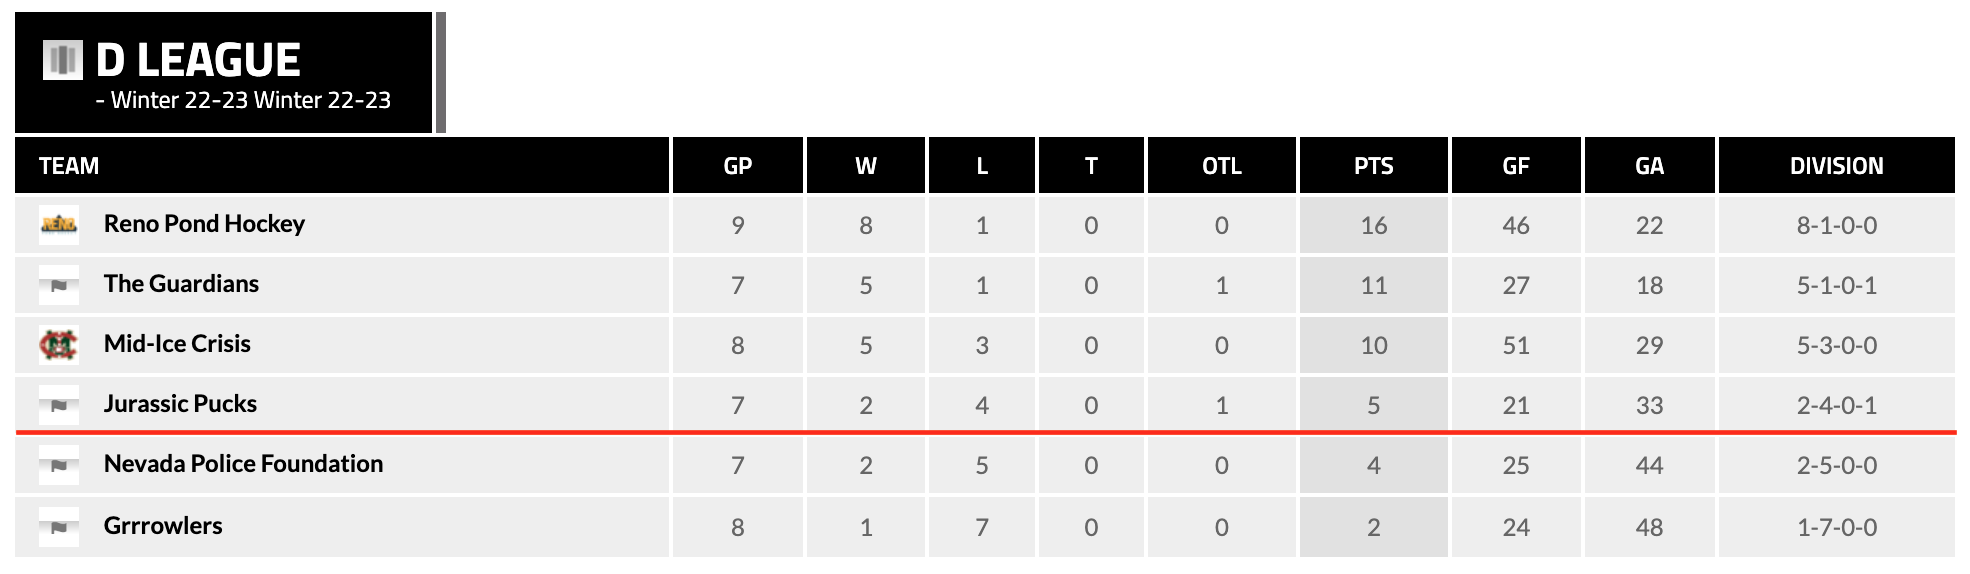Screen dimensions: 1970x574
Task: Click the Mid-Ice Crisis team logo
Action: point(59,344)
